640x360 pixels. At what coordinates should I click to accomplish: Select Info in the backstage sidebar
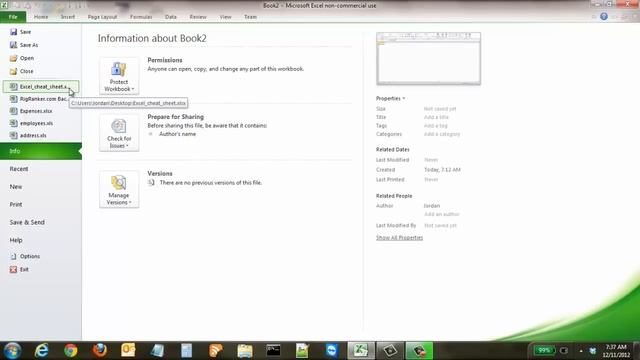click(41, 151)
